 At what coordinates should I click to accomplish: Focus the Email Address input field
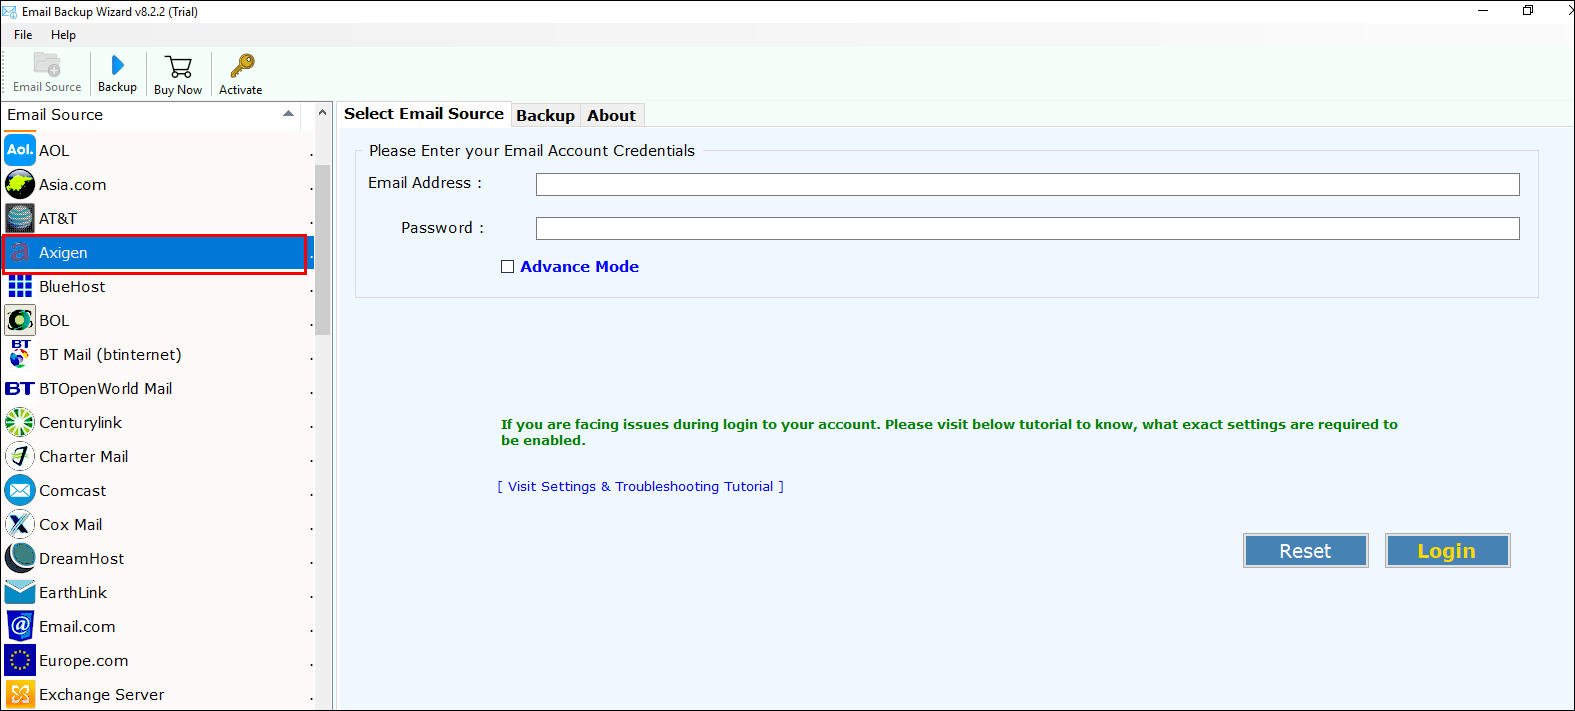tap(1027, 184)
